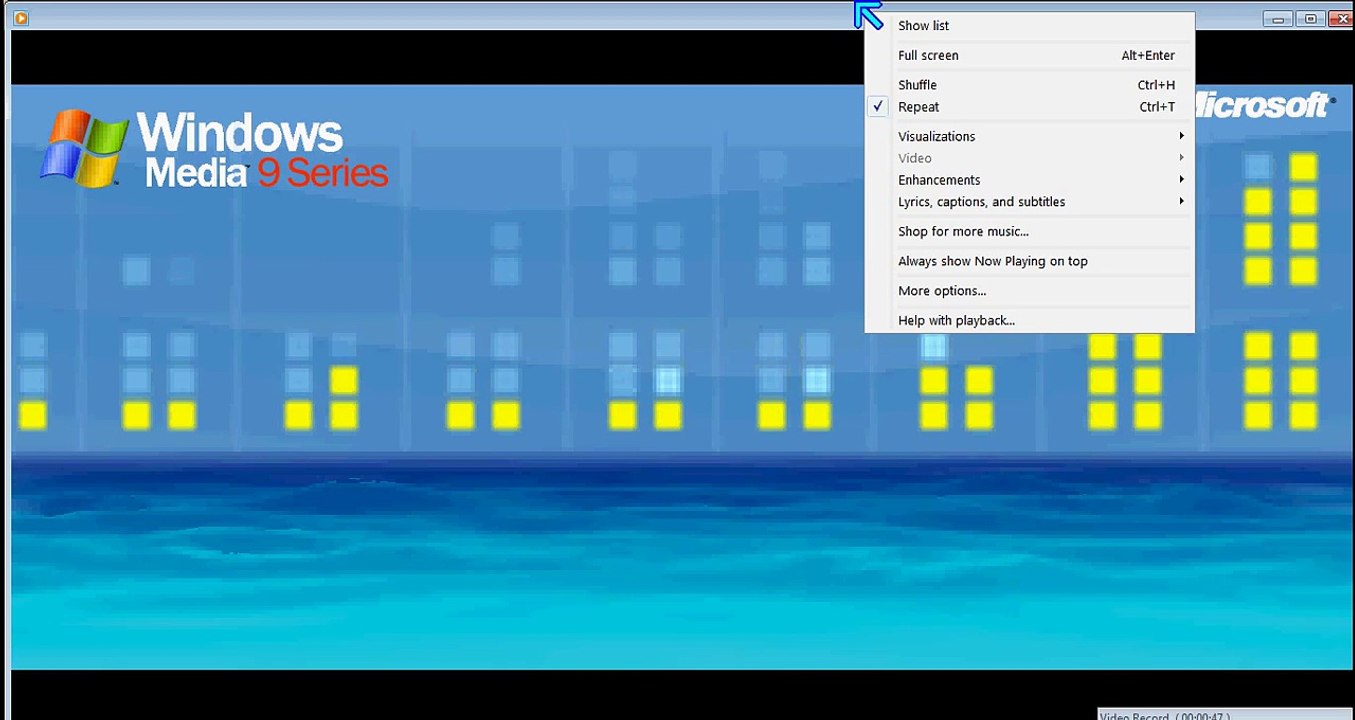This screenshot has height=720, width=1355.
Task: Uncheck the Repeat option
Action: click(x=1030, y=107)
